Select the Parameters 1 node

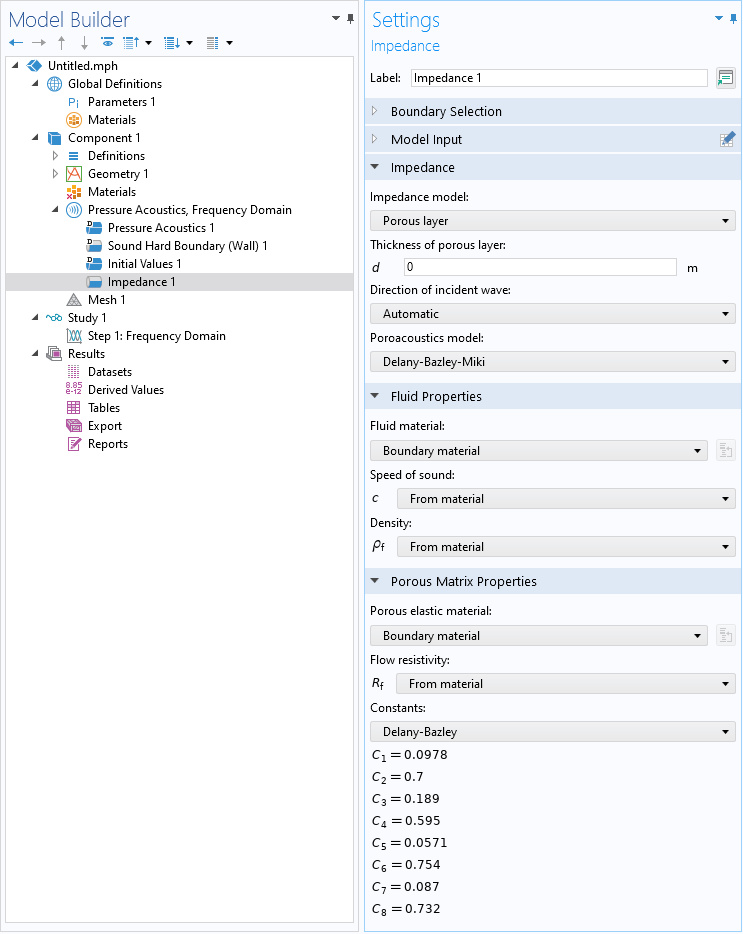(x=122, y=102)
